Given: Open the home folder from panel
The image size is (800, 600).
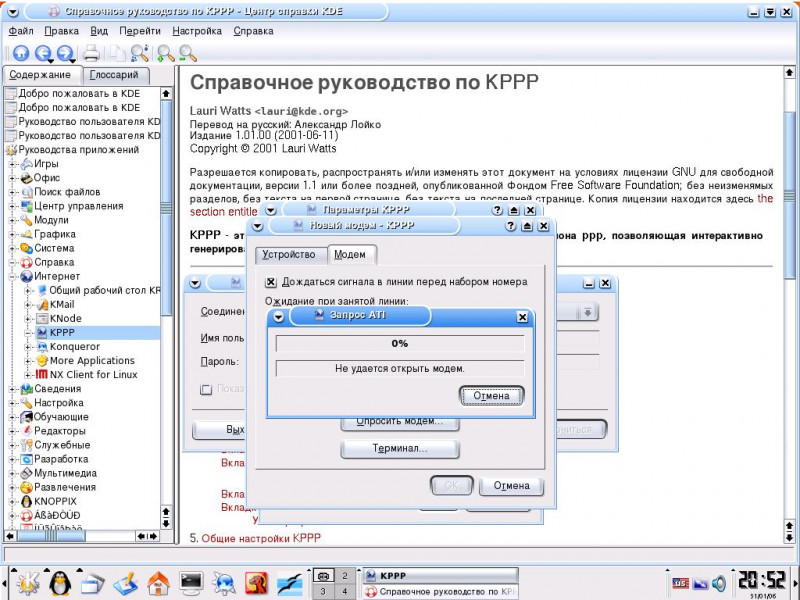Looking at the screenshot, I should tap(158, 584).
